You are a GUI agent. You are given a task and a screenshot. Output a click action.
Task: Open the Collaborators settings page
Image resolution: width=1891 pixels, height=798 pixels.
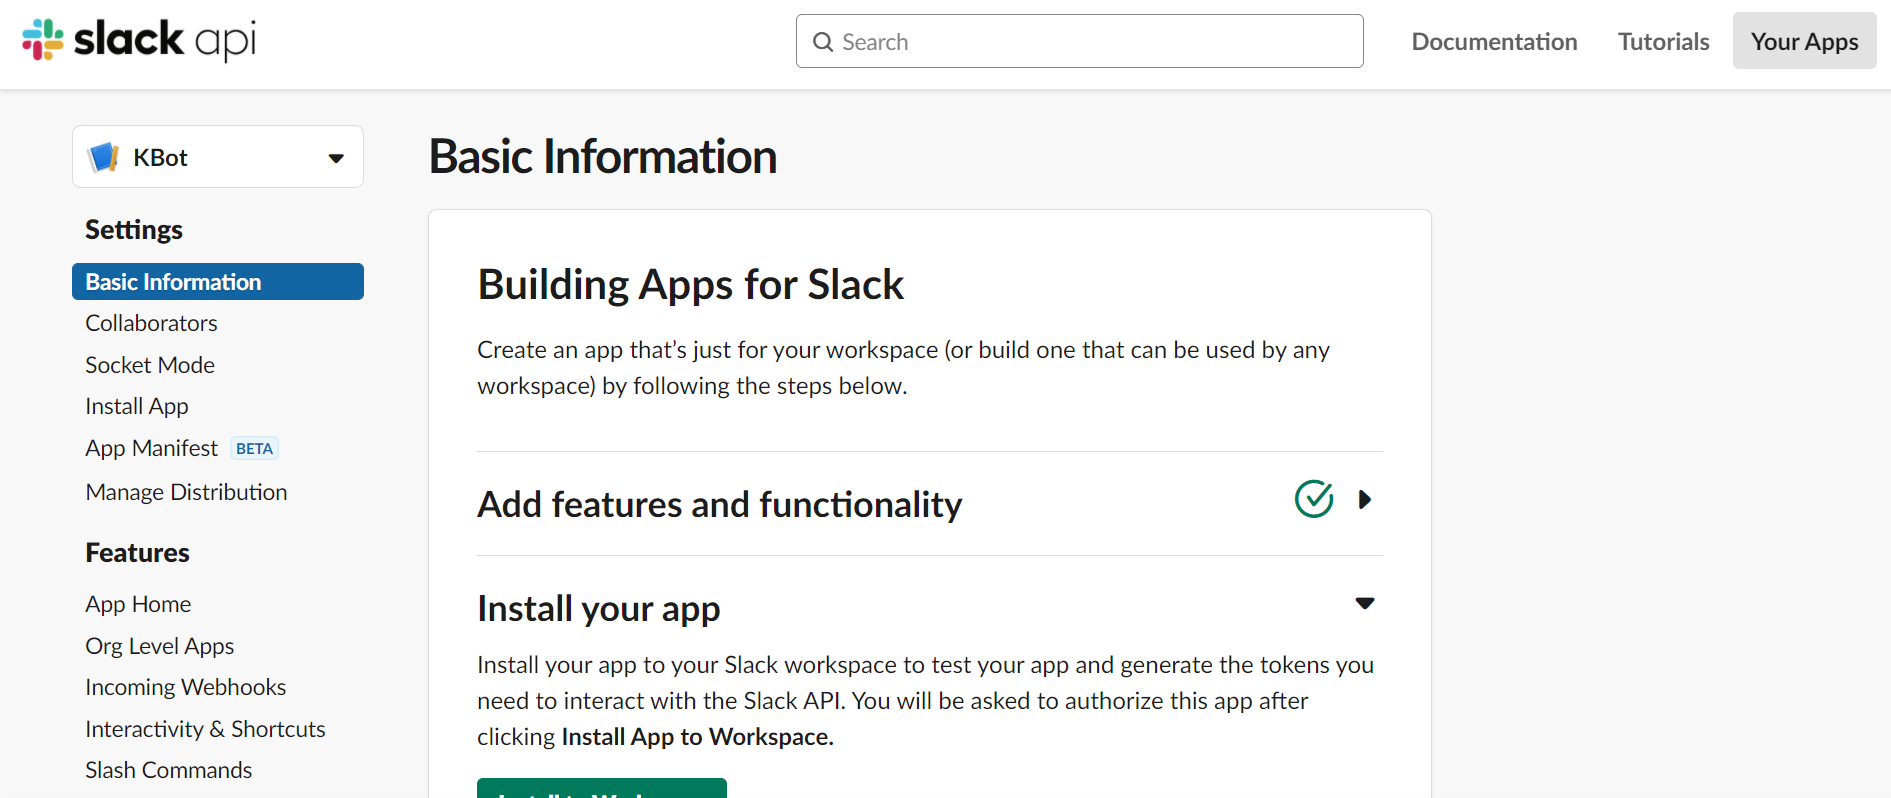point(151,323)
